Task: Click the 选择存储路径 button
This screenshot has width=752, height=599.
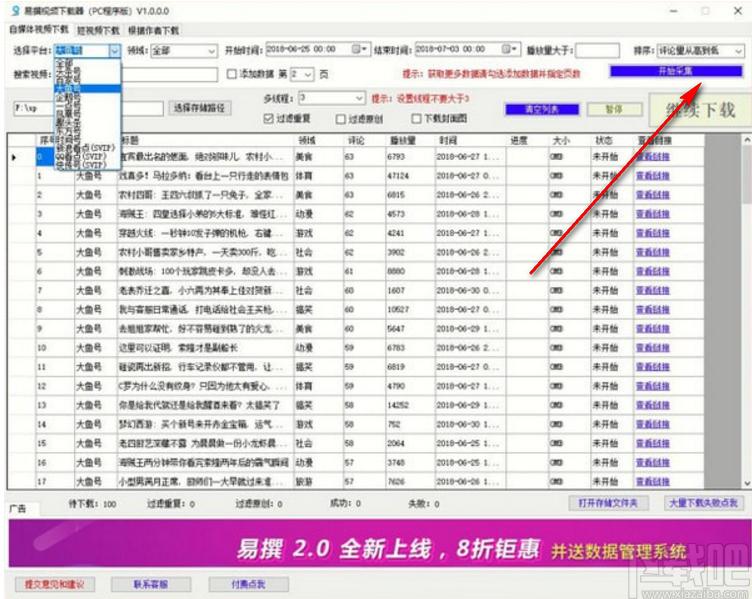Action: click(199, 107)
